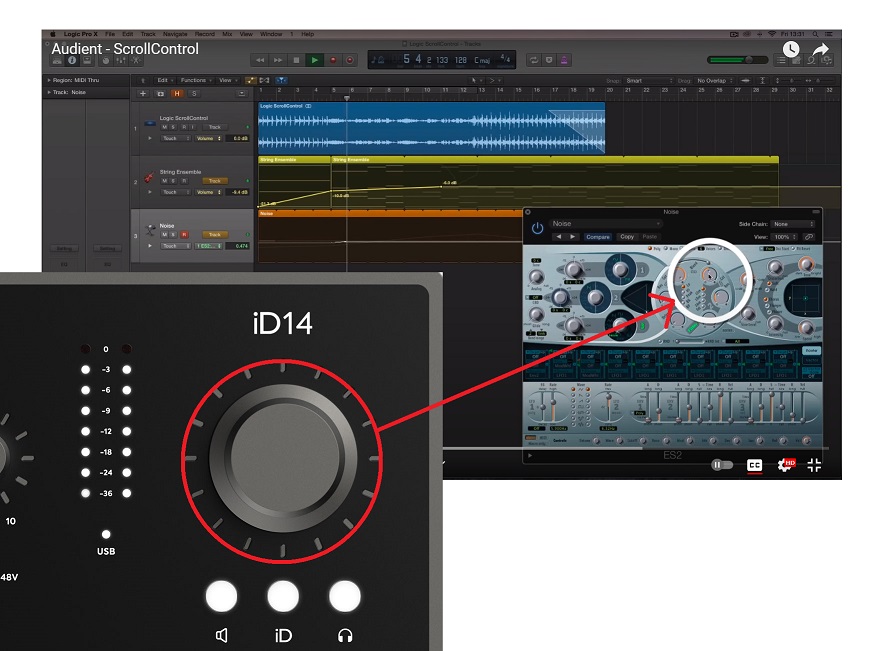Stop playback with the Stop button

[296, 60]
